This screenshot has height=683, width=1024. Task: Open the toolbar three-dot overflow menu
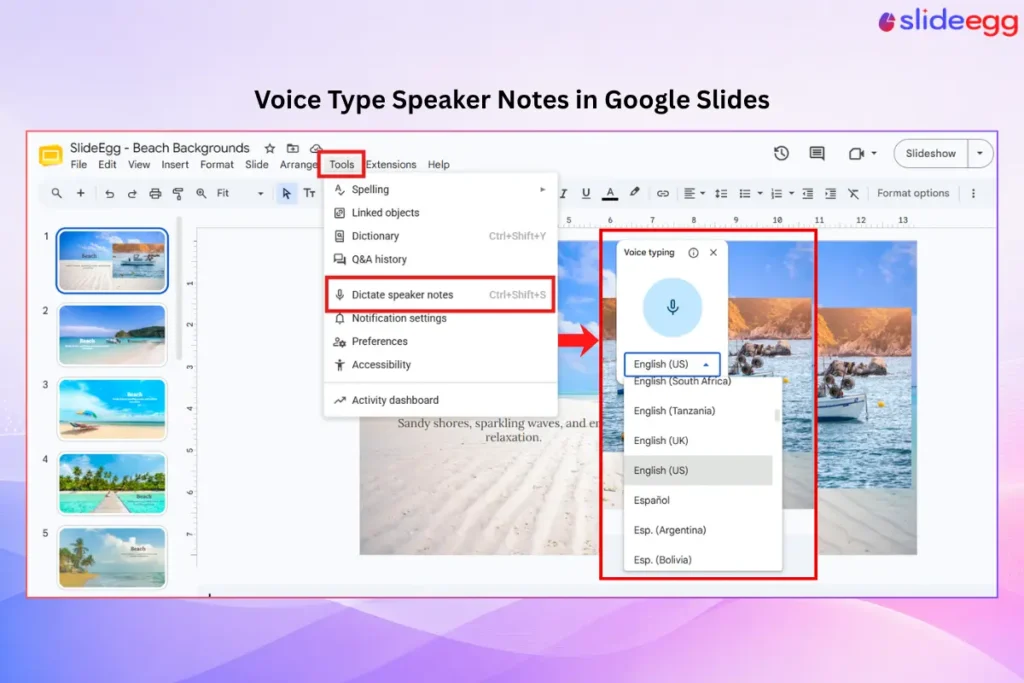973,193
